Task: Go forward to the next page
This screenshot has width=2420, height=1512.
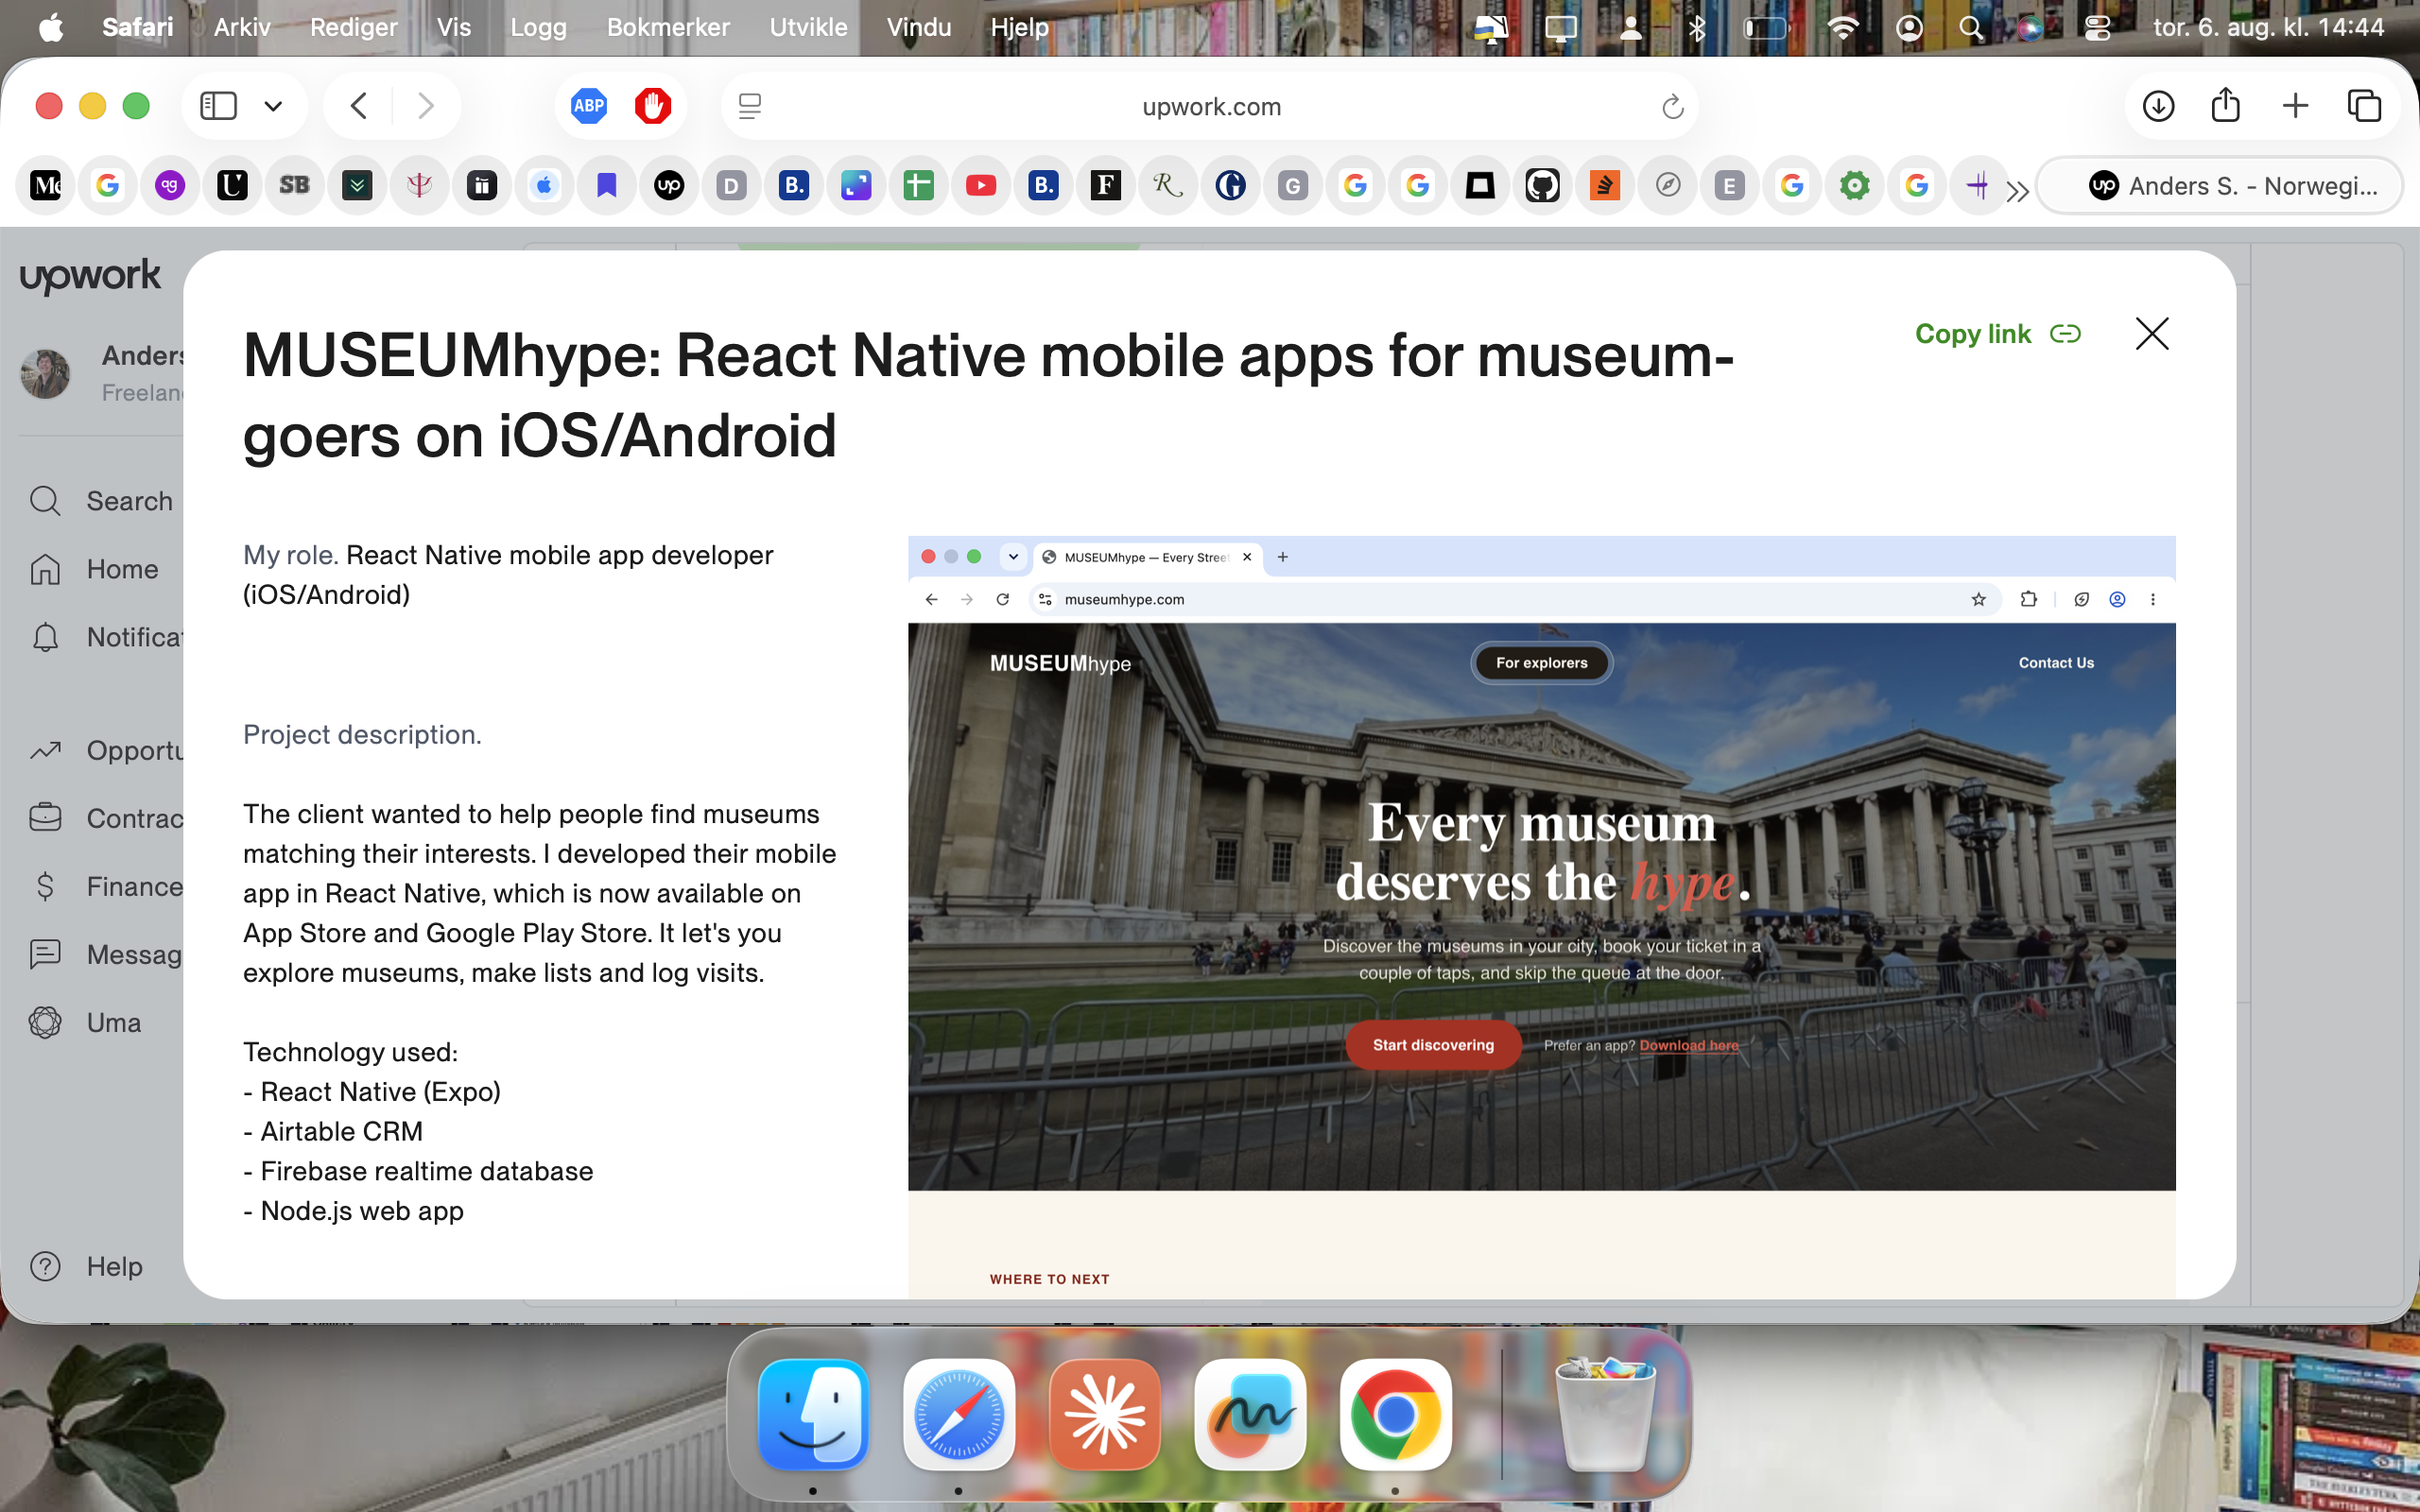Action: [426, 106]
